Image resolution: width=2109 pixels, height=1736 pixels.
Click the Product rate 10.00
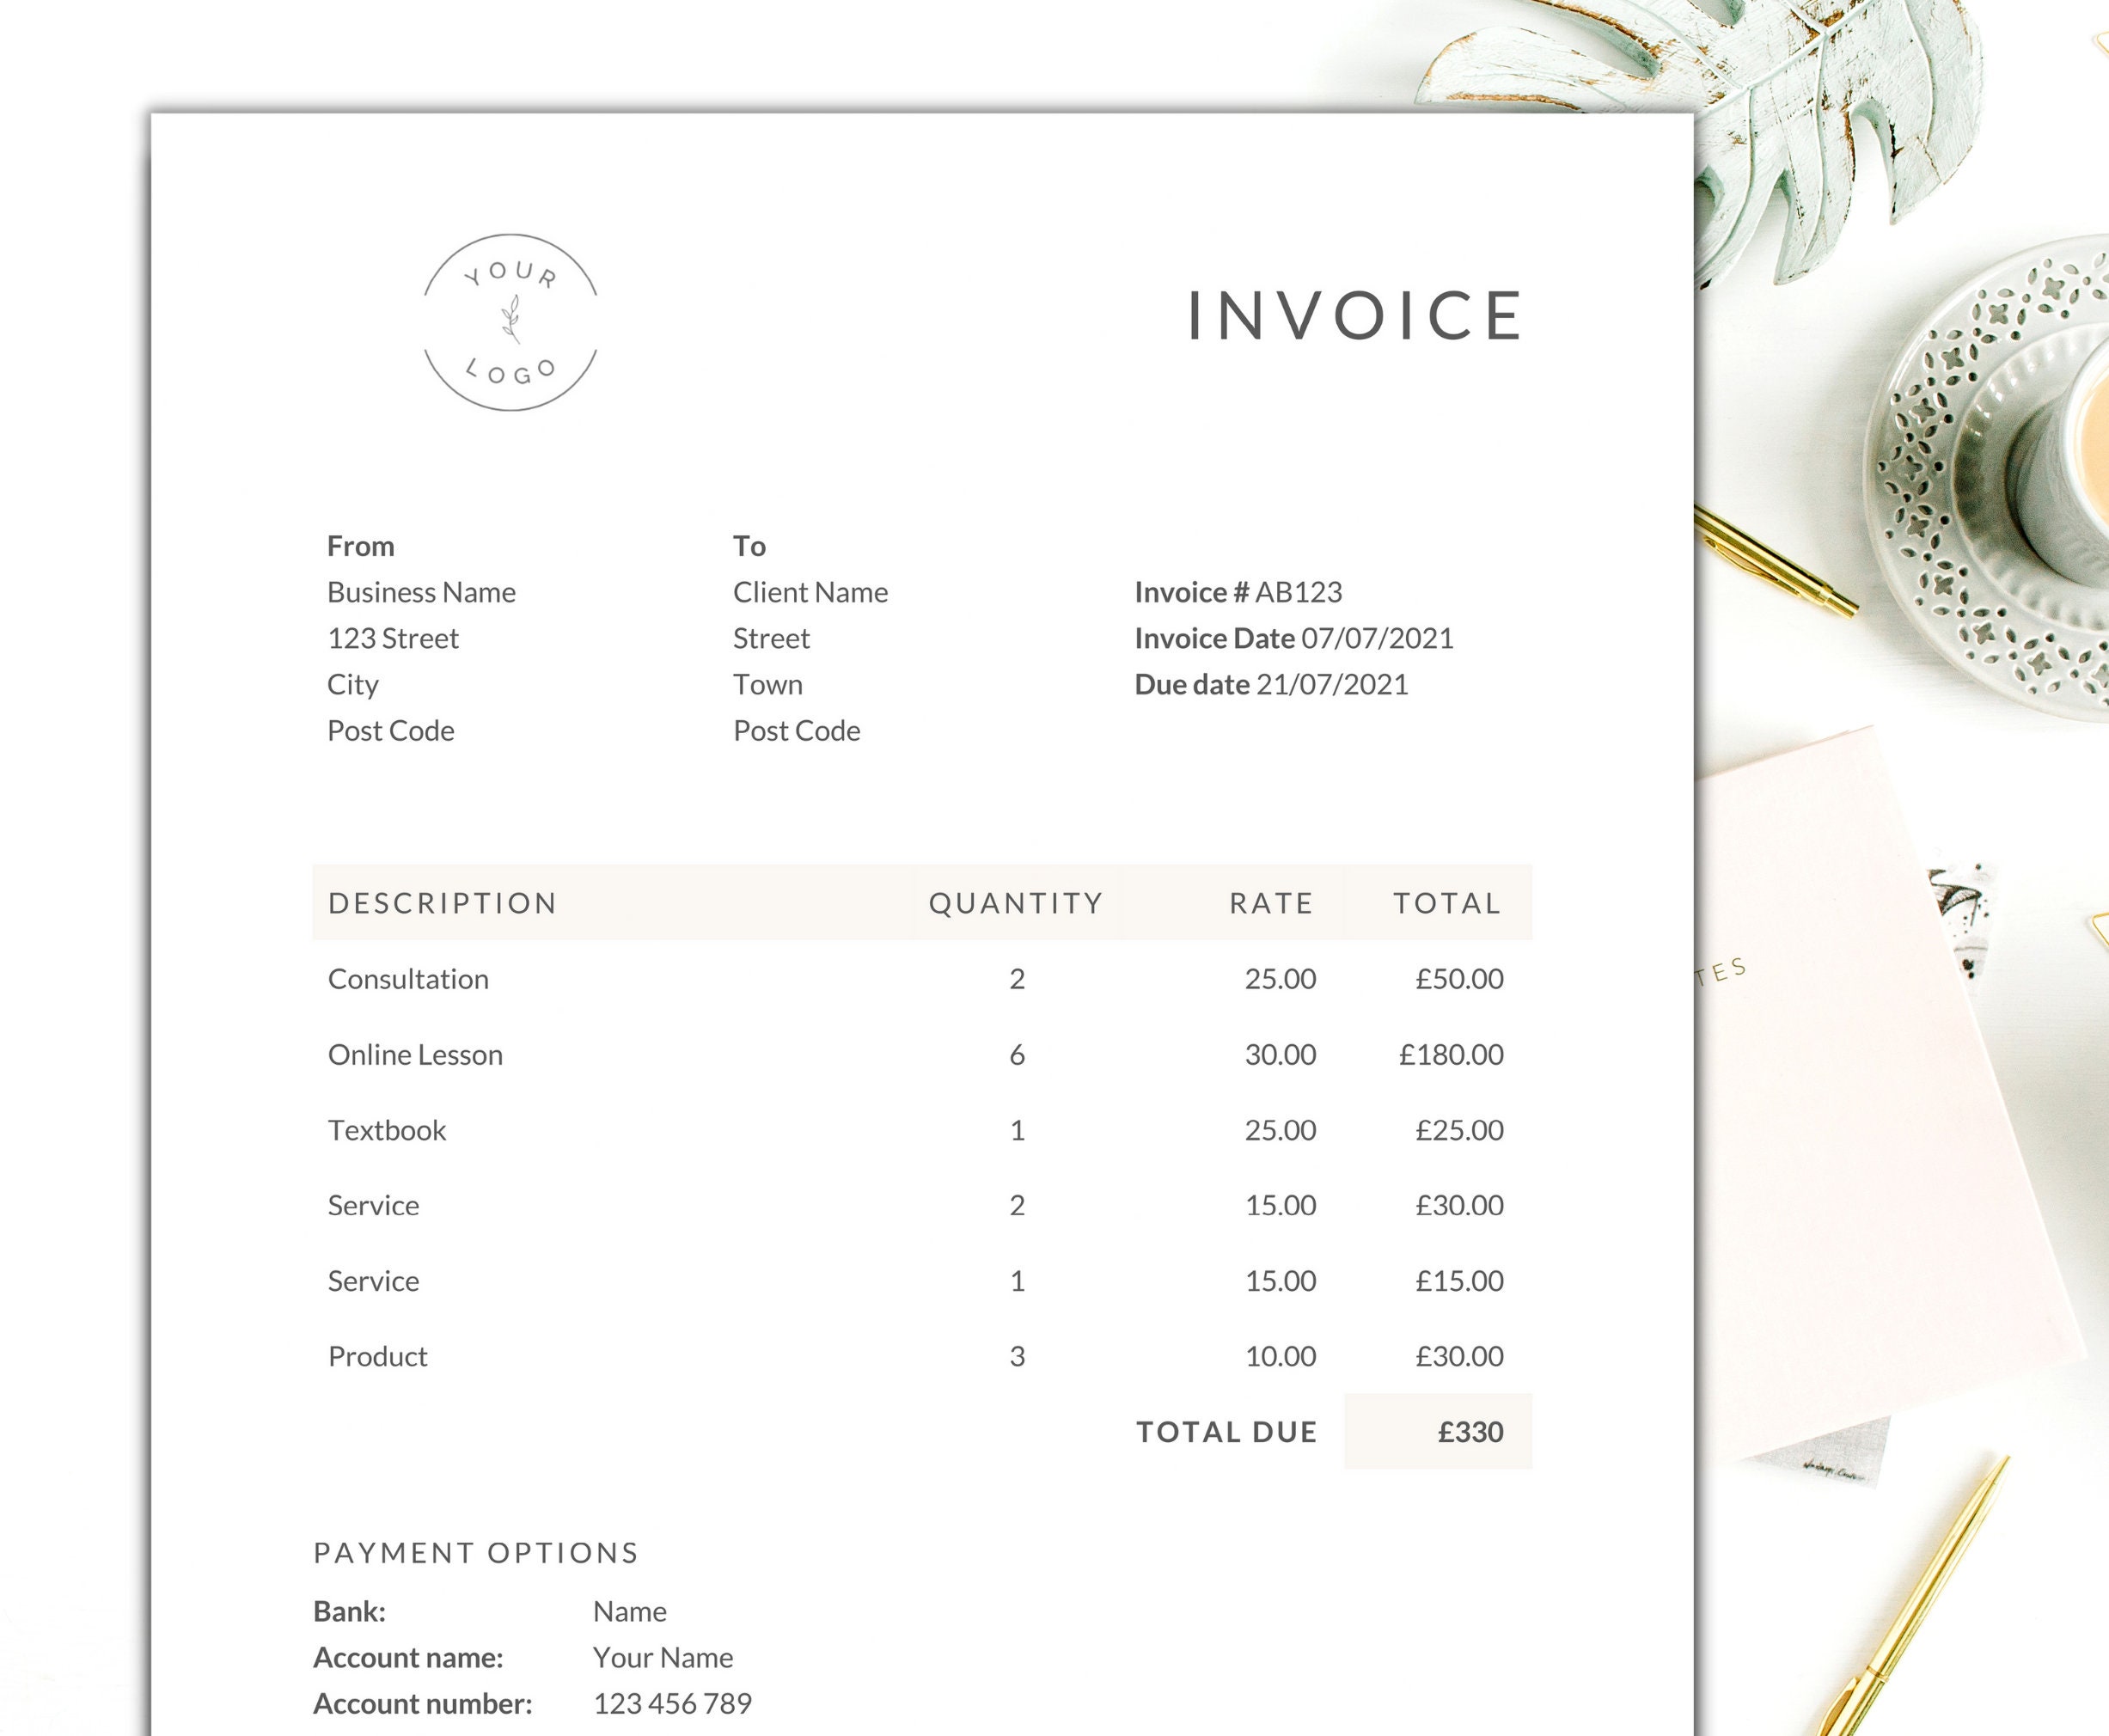1280,1356
